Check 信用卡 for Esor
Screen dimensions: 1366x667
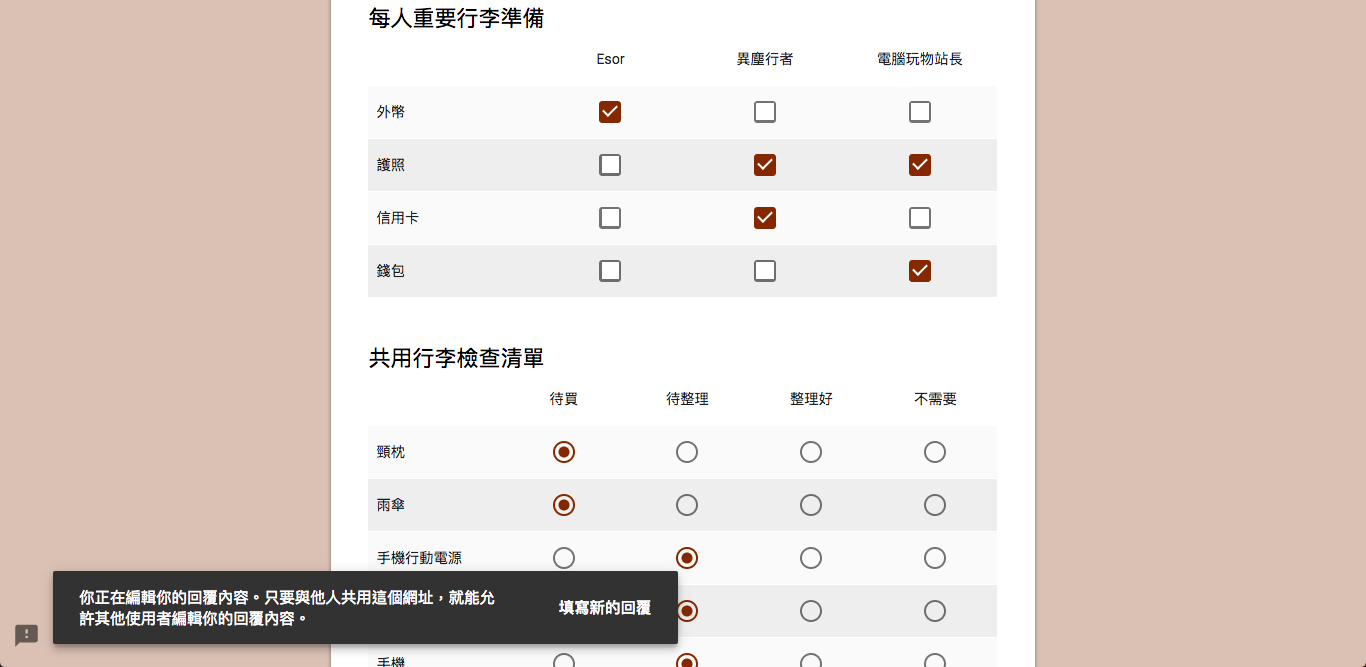(x=610, y=218)
